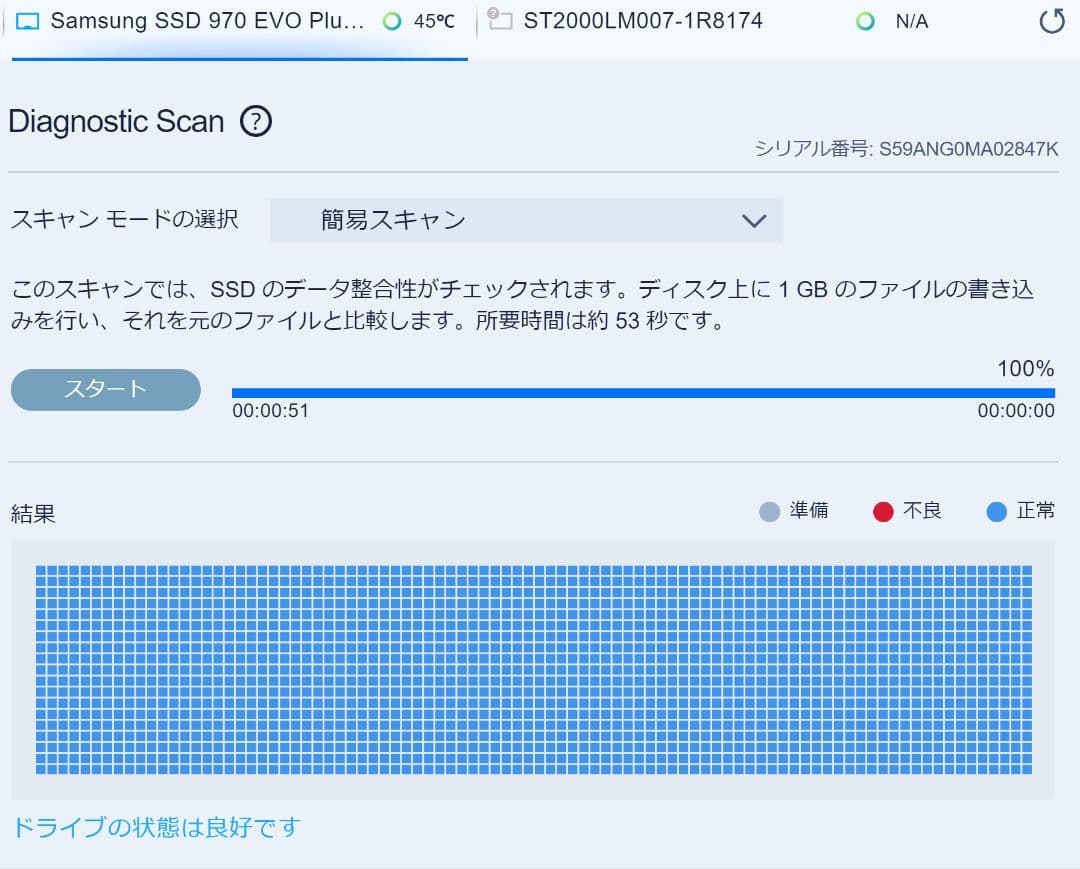Click the 不良 red legend dot
1080x869 pixels.
[882, 511]
